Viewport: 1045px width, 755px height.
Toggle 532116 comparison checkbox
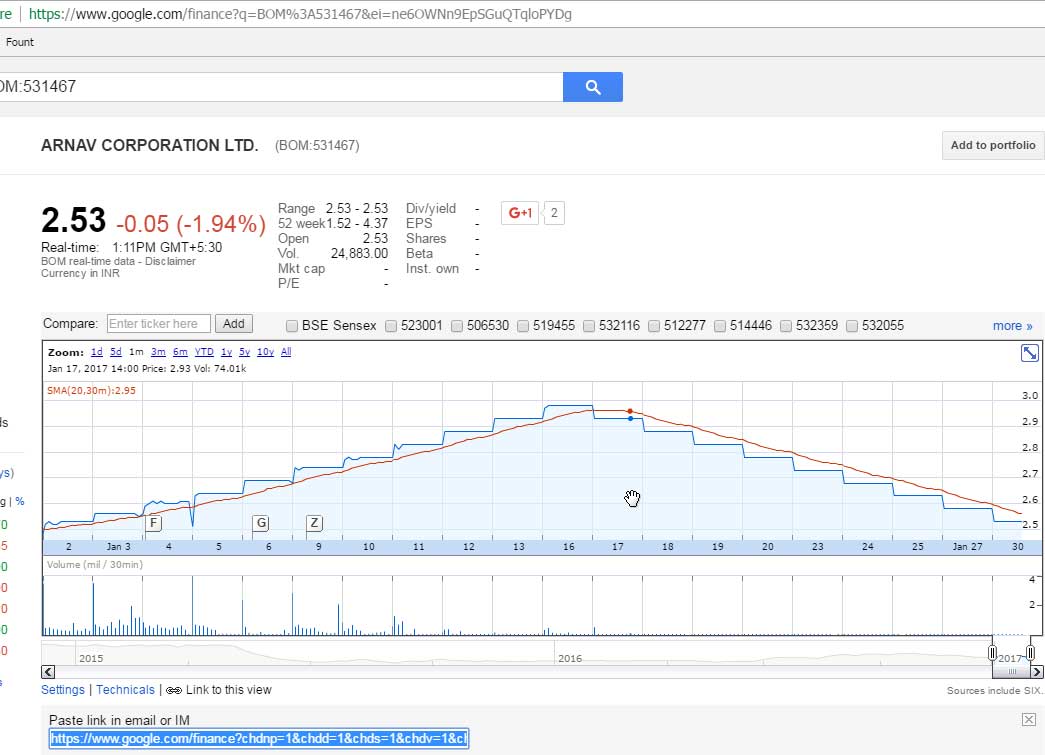[588, 326]
